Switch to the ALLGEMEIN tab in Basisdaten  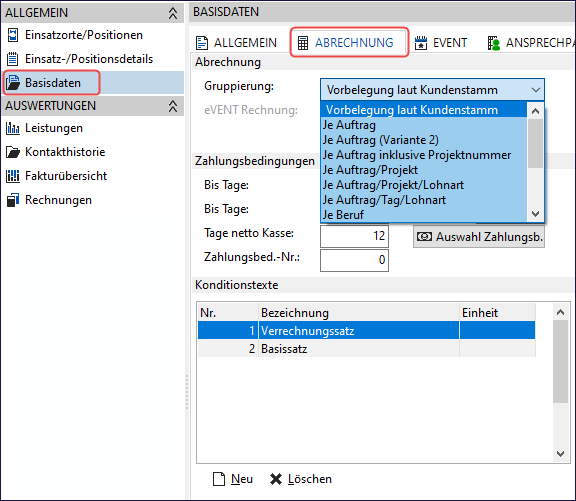236,43
